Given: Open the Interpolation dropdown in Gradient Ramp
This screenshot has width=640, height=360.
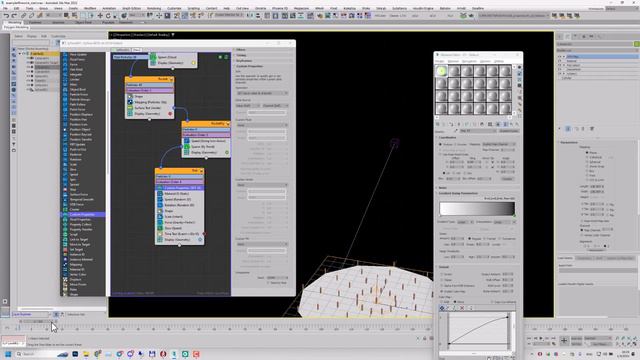Looking at the screenshot, I should (x=505, y=222).
